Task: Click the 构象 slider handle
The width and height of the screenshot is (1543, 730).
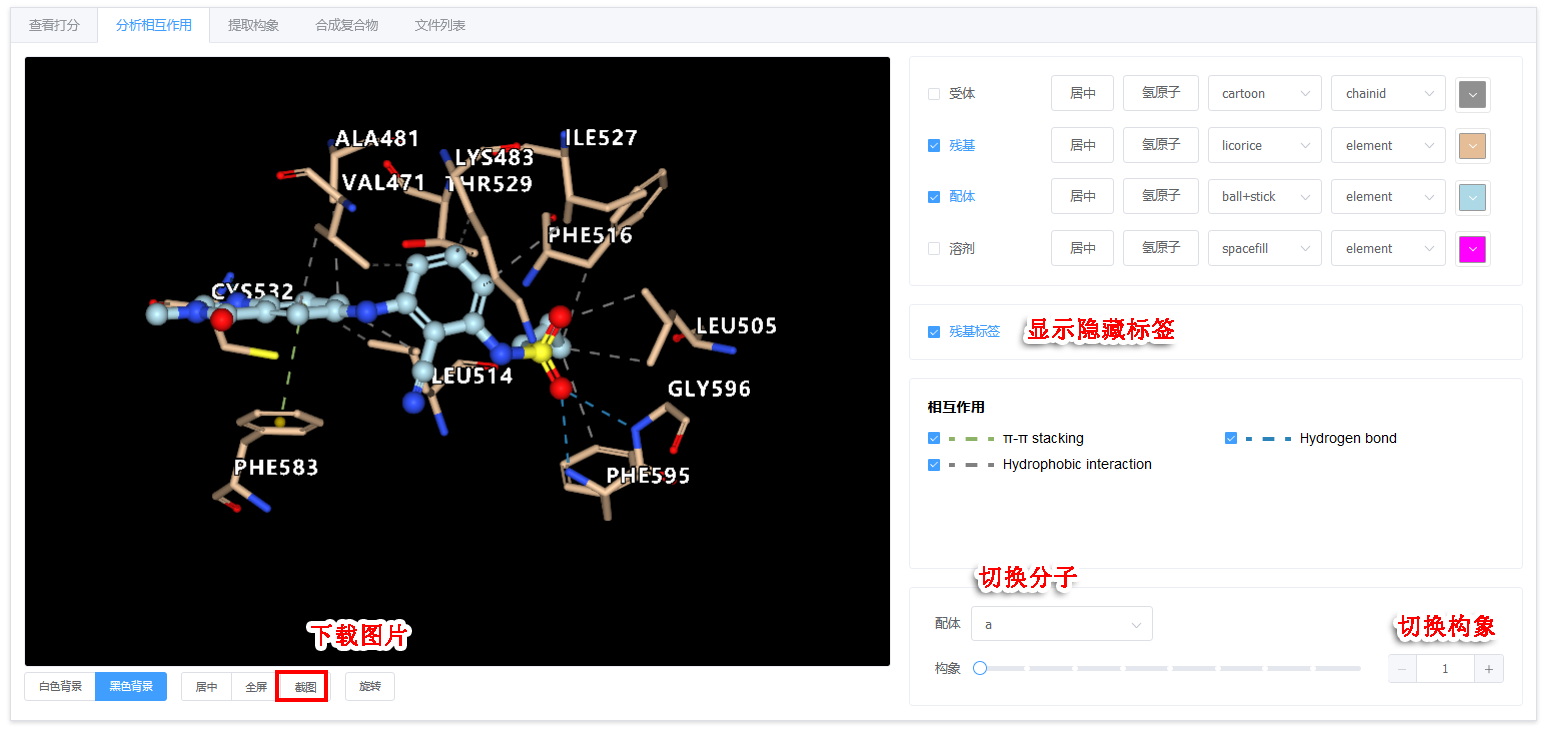Action: 980,668
